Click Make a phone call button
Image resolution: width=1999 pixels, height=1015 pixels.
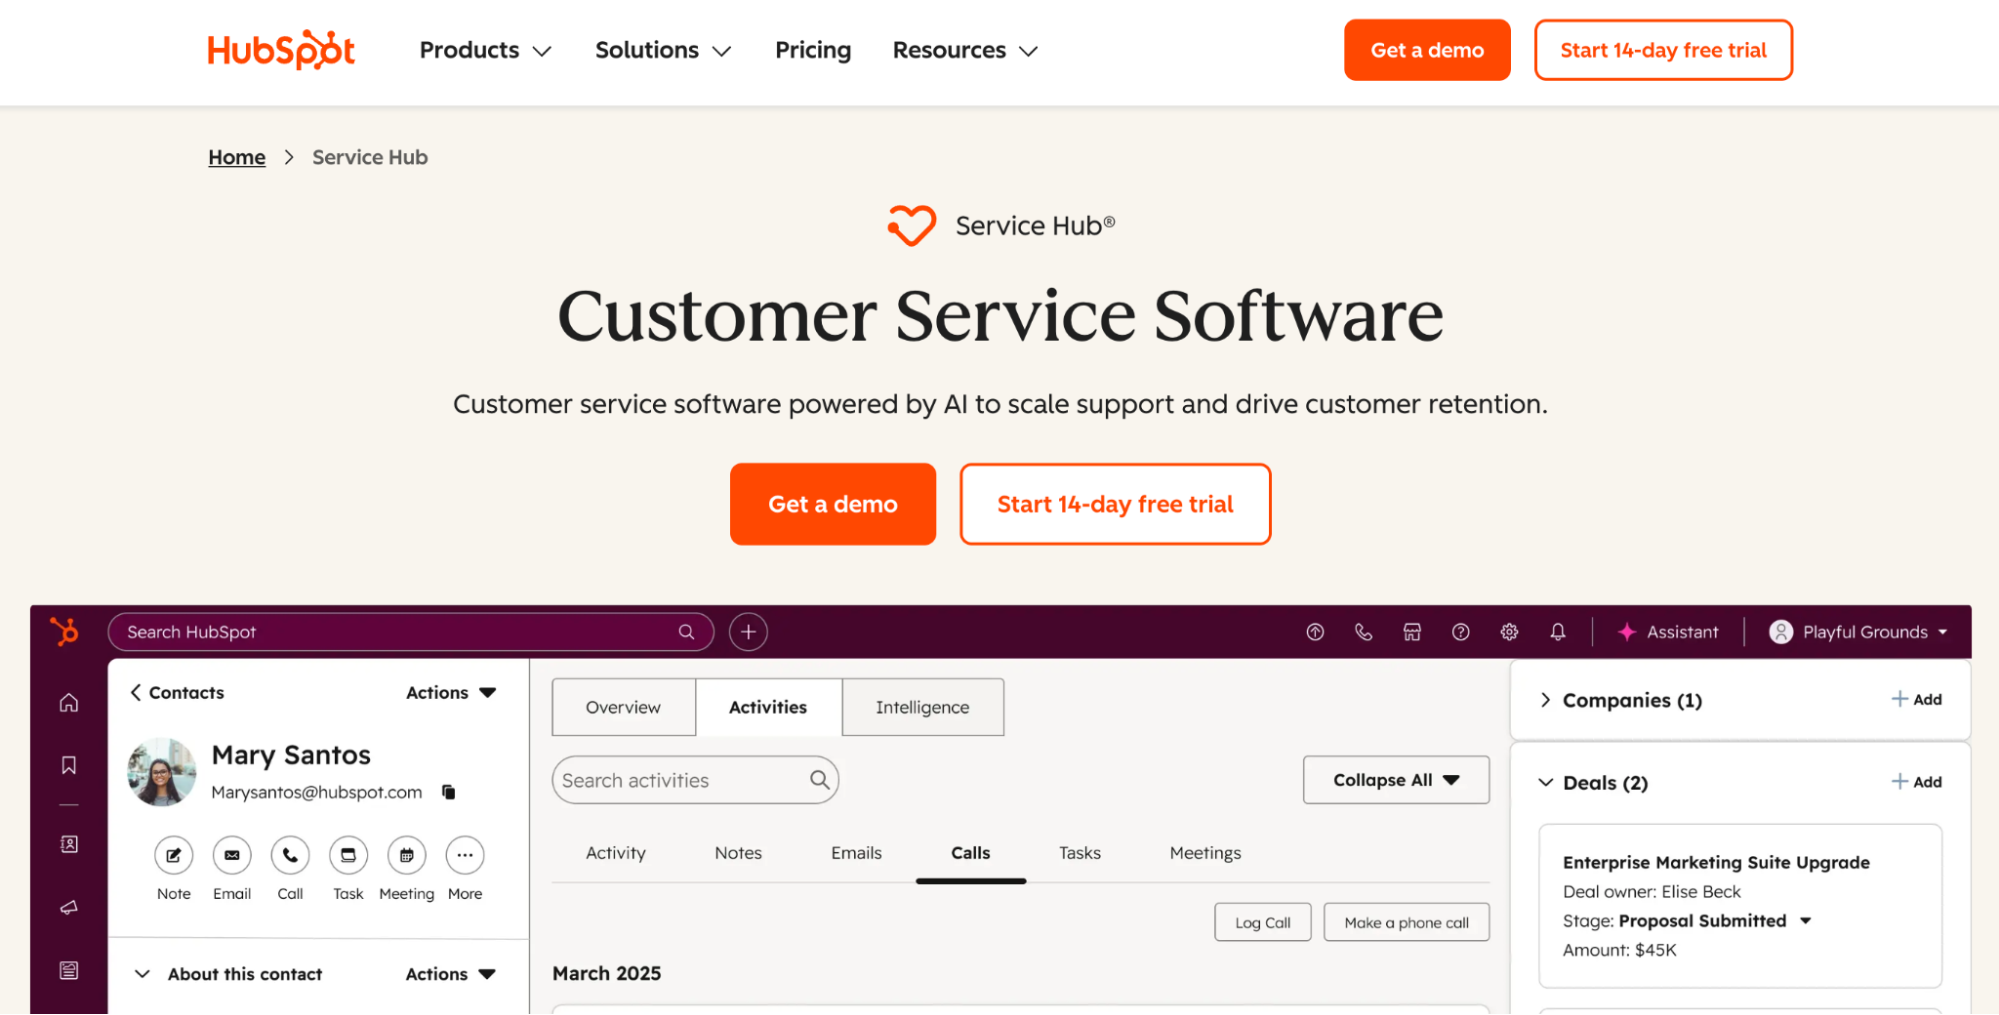(x=1406, y=922)
